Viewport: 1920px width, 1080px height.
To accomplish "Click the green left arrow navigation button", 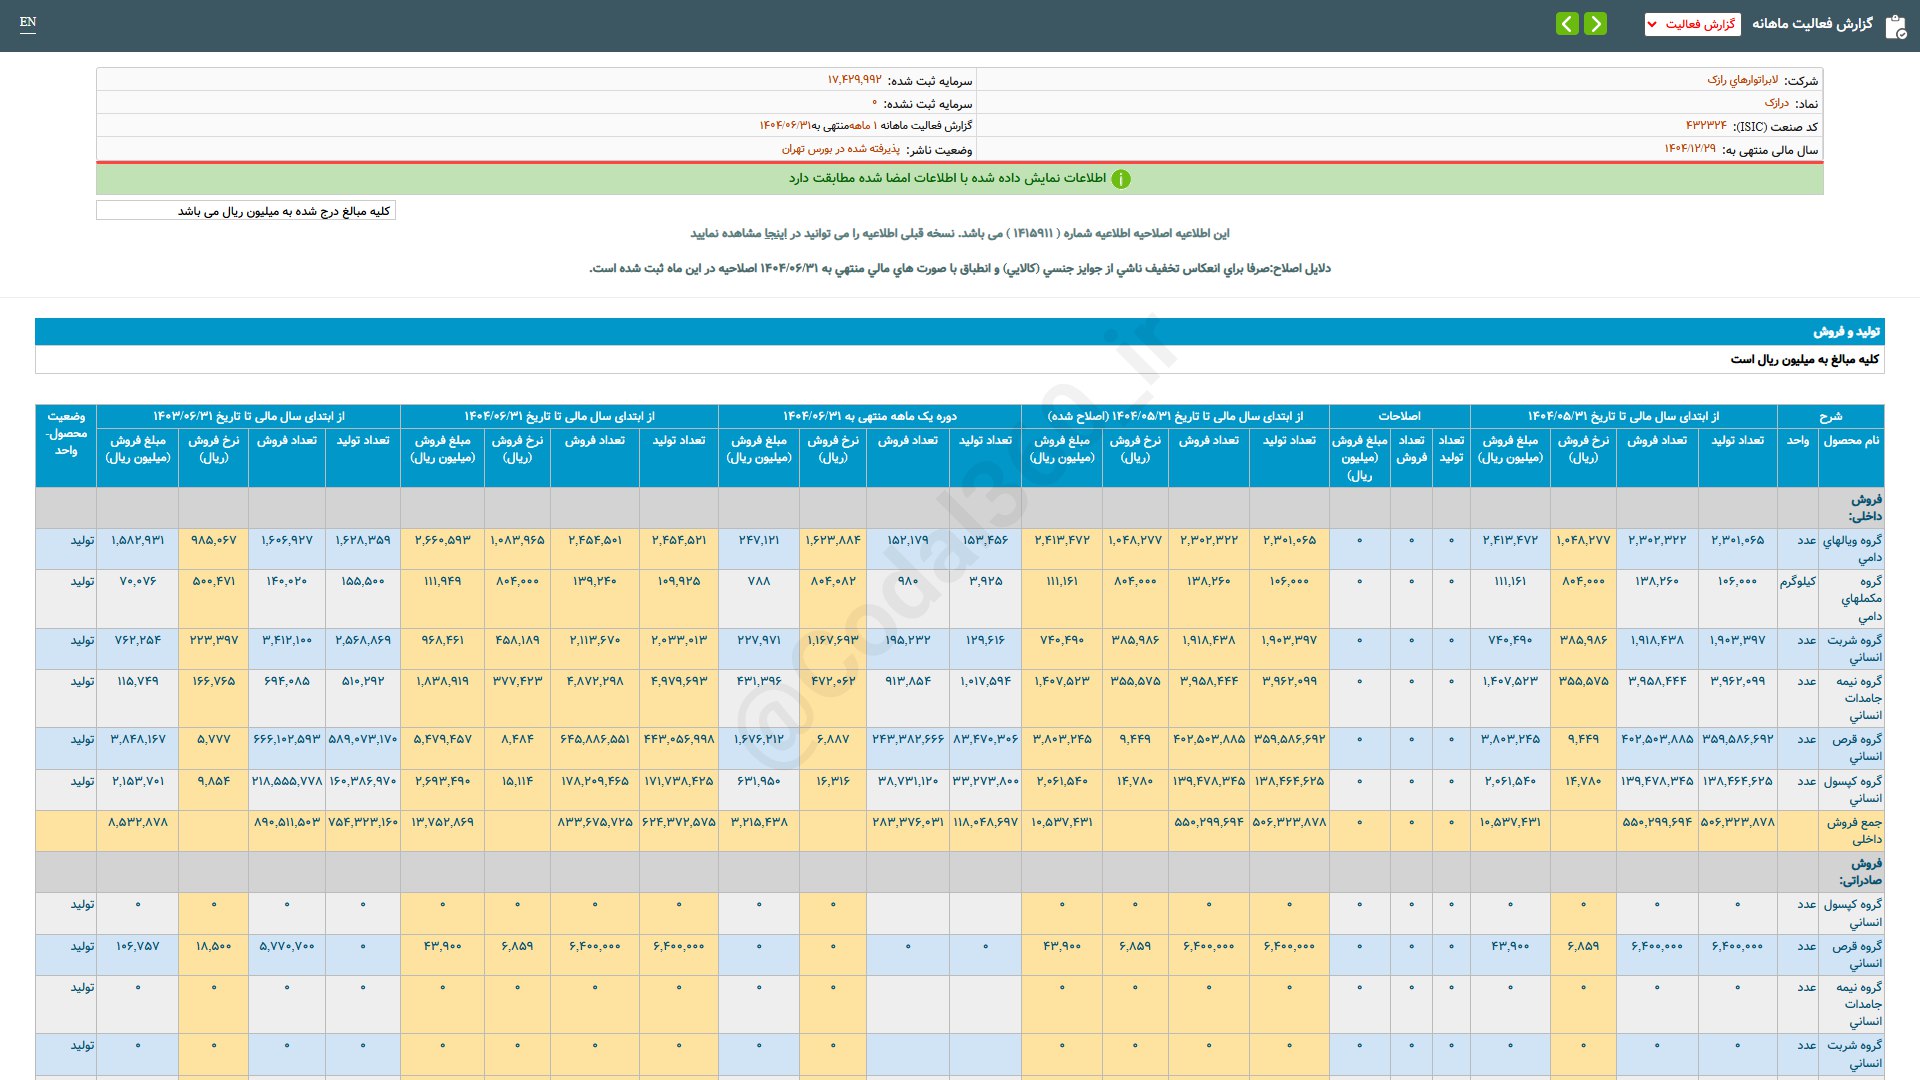I will pyautogui.click(x=1567, y=23).
